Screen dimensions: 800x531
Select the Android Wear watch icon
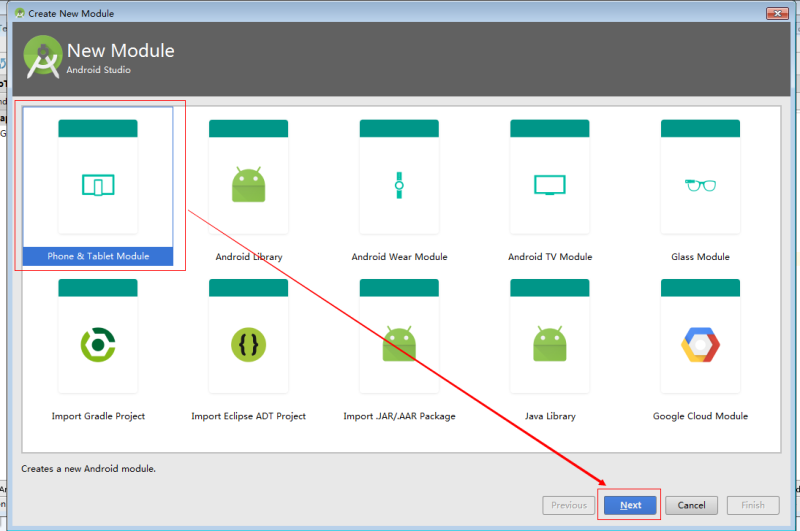[x=399, y=185]
